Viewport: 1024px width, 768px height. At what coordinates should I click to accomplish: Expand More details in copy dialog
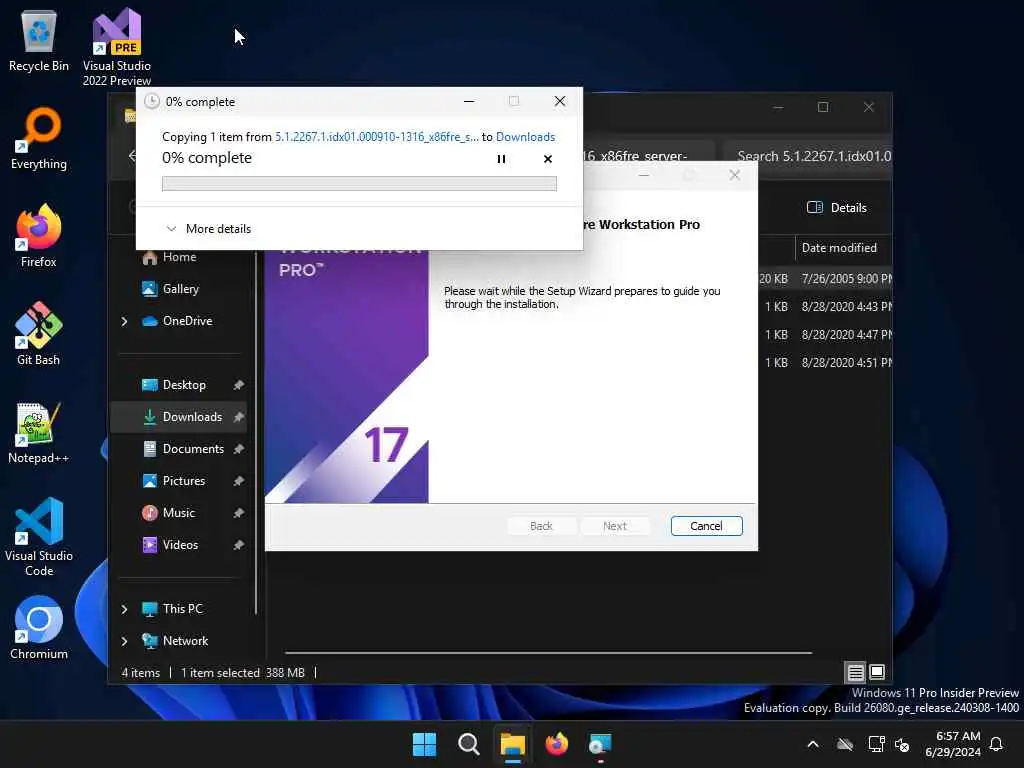[208, 229]
